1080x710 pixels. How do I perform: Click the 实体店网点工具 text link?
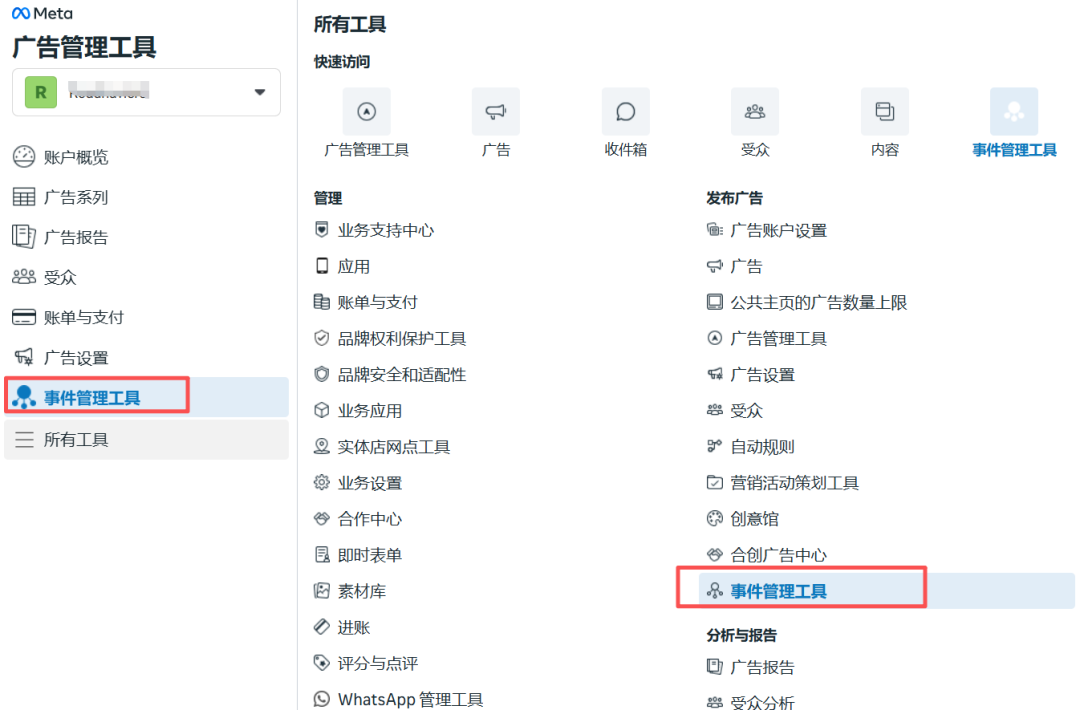(x=394, y=447)
